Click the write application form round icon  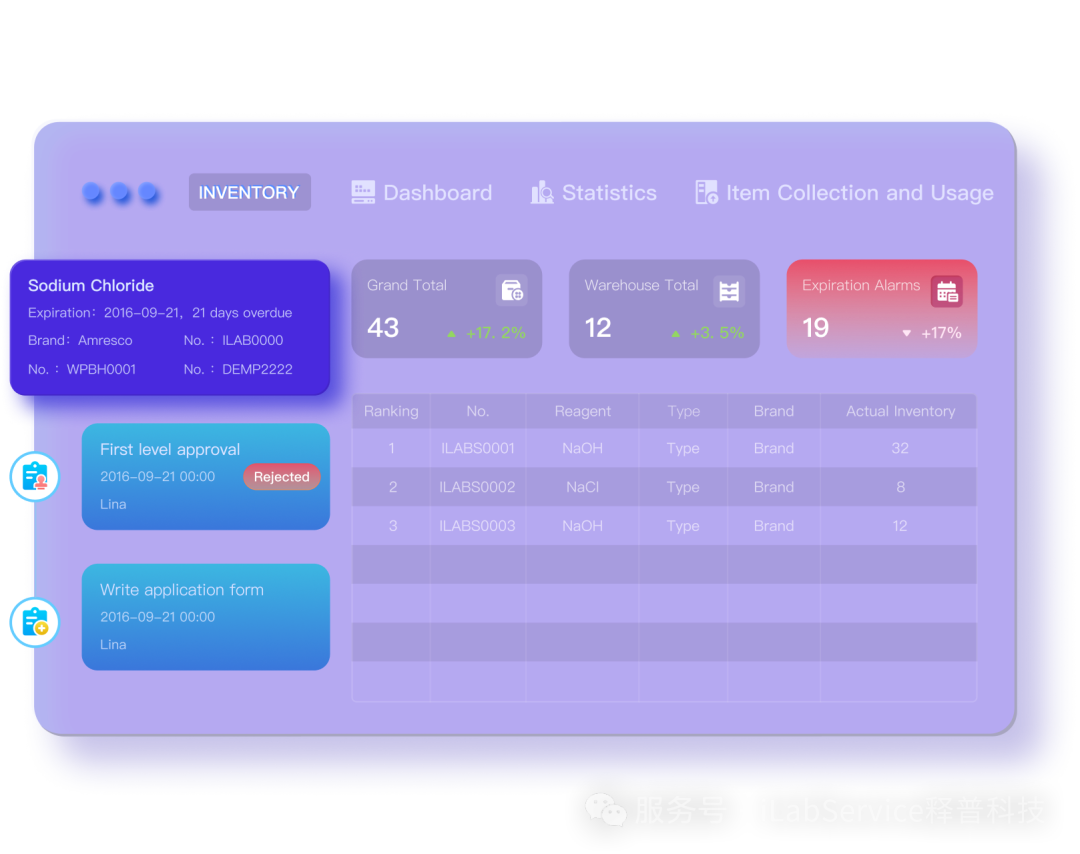[x=35, y=621]
